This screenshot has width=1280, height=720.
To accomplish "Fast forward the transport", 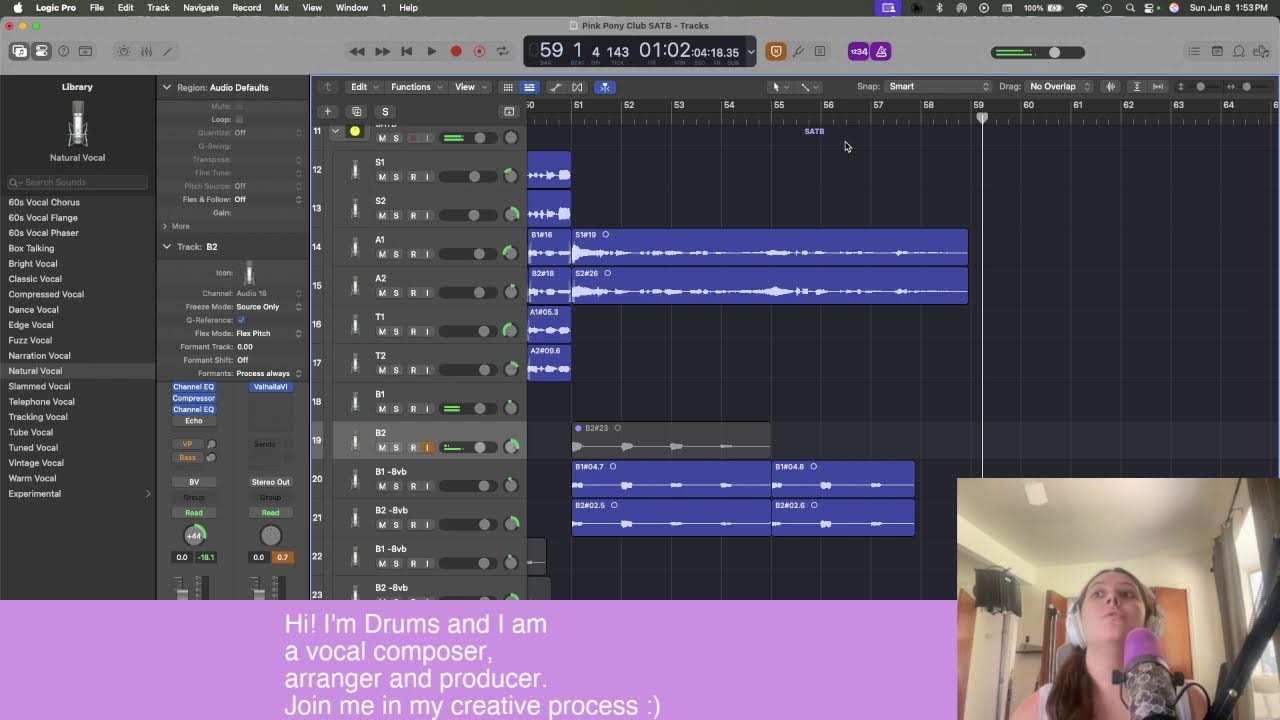I will coord(382,51).
